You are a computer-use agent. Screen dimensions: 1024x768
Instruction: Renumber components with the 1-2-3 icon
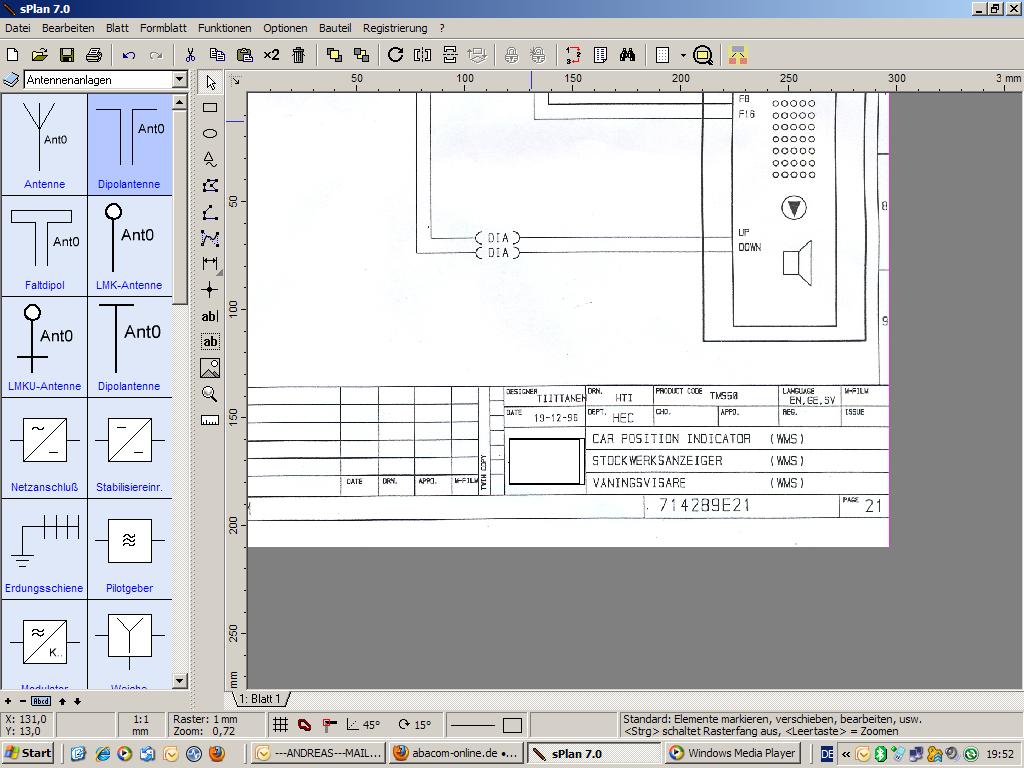tap(573, 55)
